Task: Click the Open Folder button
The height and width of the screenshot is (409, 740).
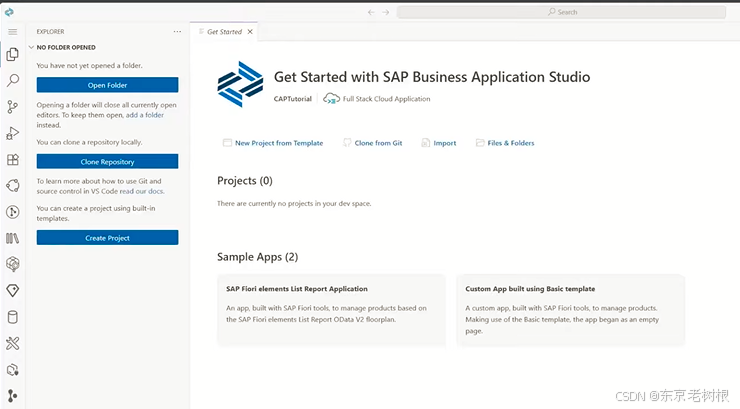Action: pyautogui.click(x=108, y=85)
